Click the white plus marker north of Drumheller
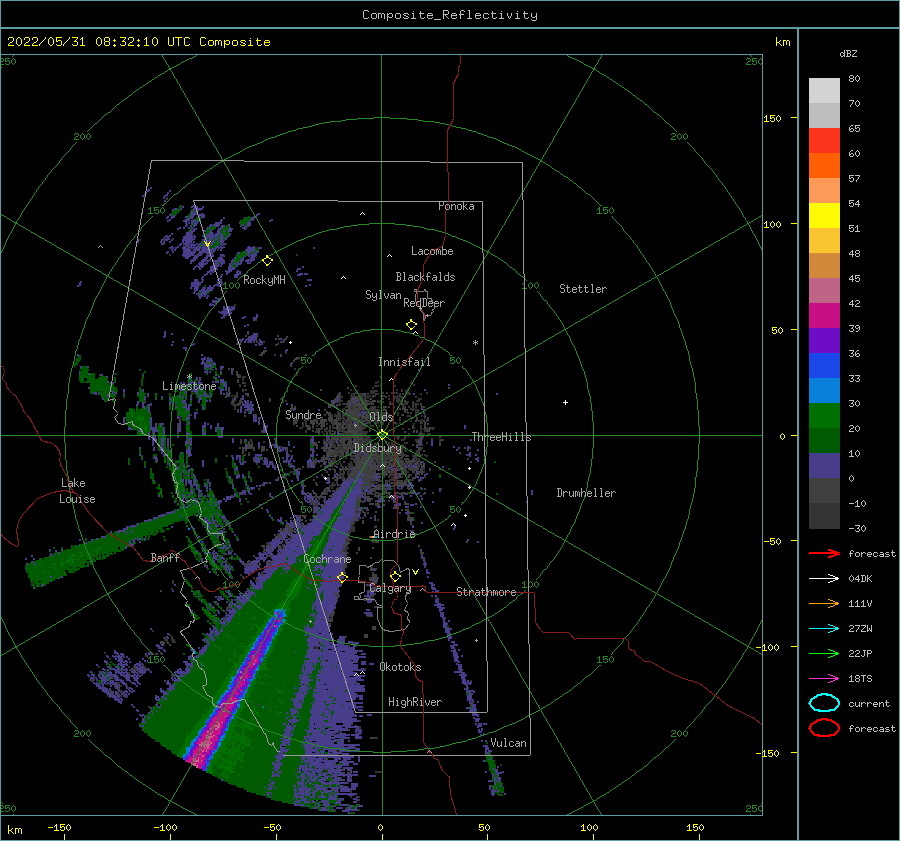The image size is (900, 841). 565,402
